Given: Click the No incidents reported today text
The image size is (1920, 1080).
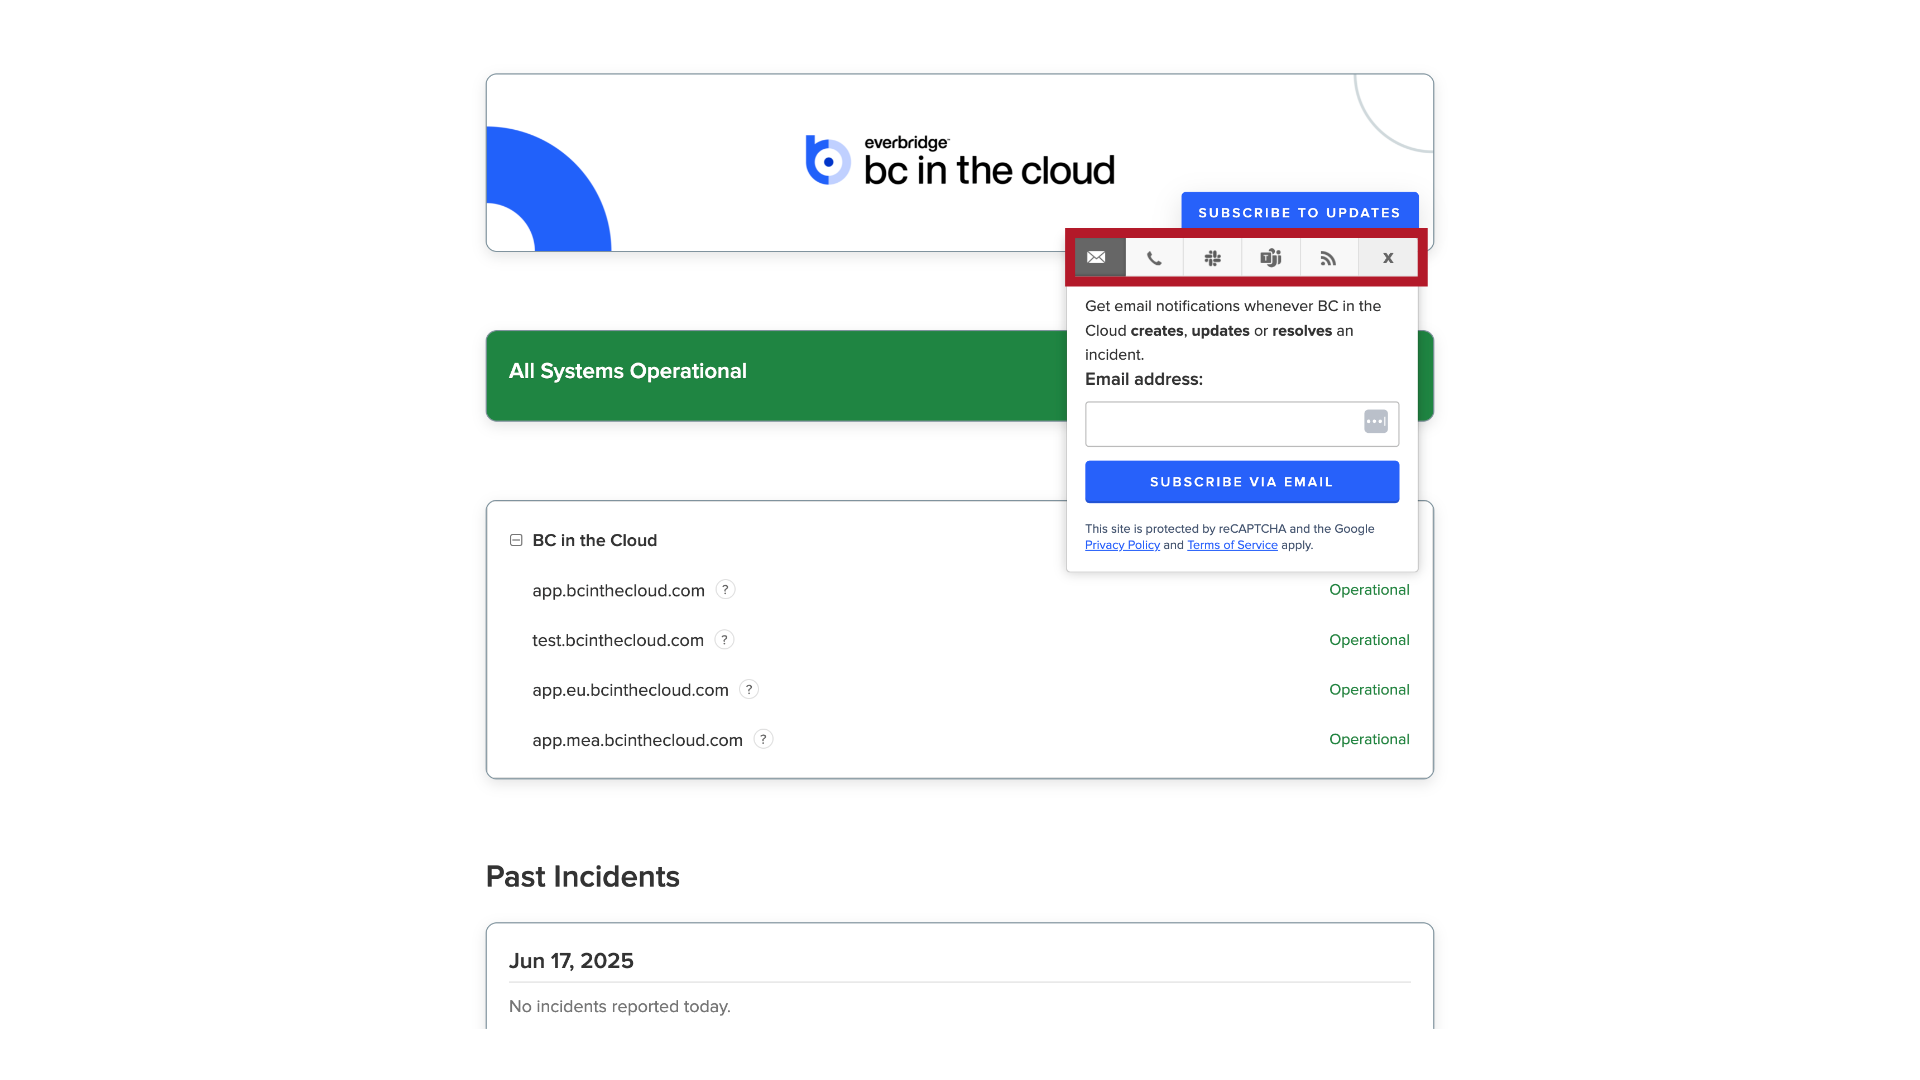Looking at the screenshot, I should (x=619, y=1006).
